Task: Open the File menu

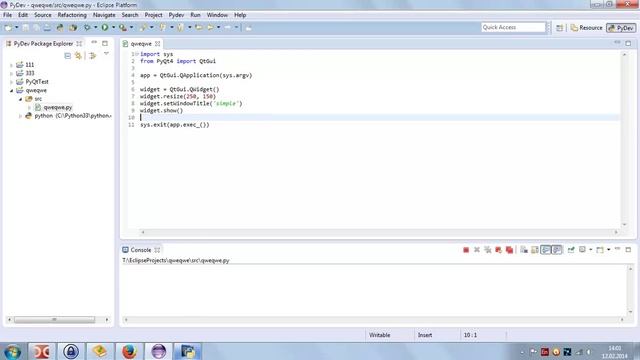Action: 7,15
